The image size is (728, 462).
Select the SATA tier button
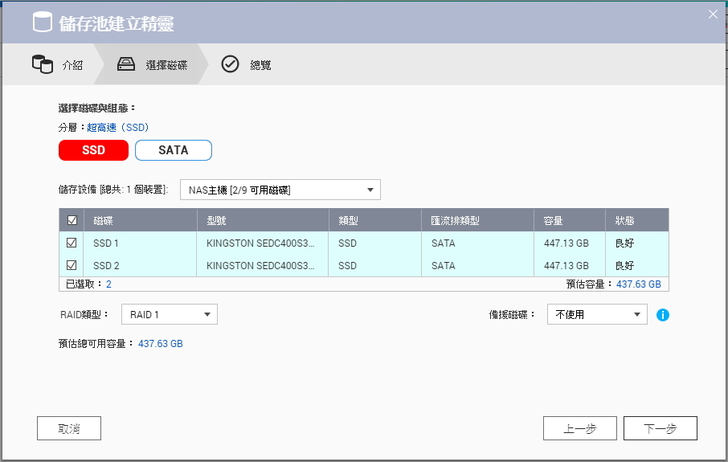point(173,150)
